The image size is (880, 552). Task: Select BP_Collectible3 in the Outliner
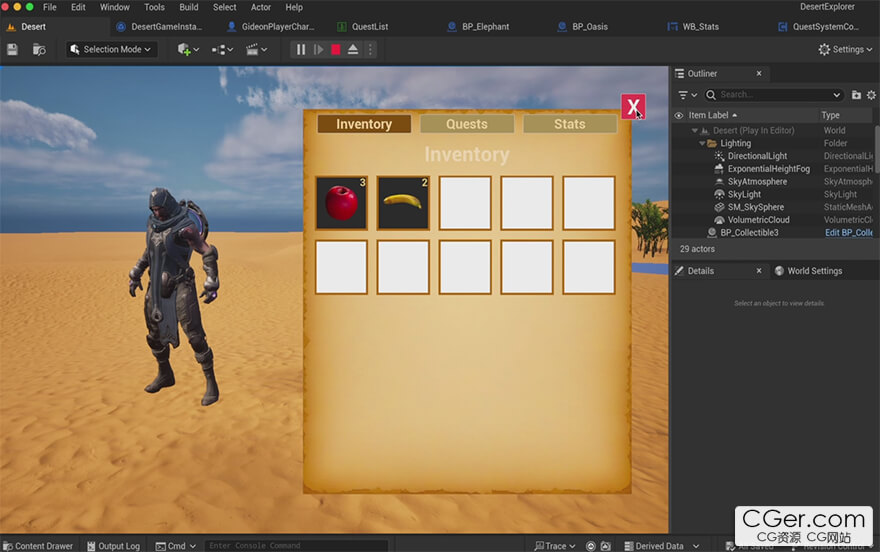tap(749, 232)
